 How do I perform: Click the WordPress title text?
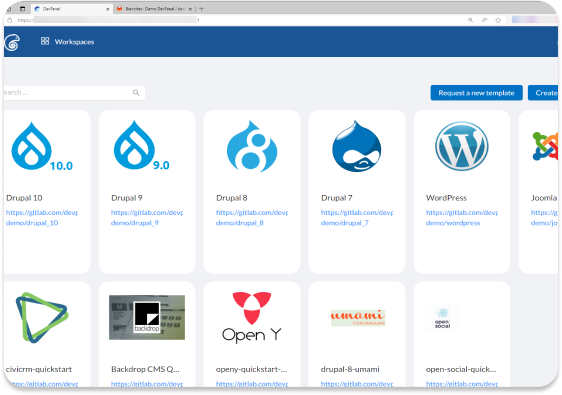click(x=447, y=198)
